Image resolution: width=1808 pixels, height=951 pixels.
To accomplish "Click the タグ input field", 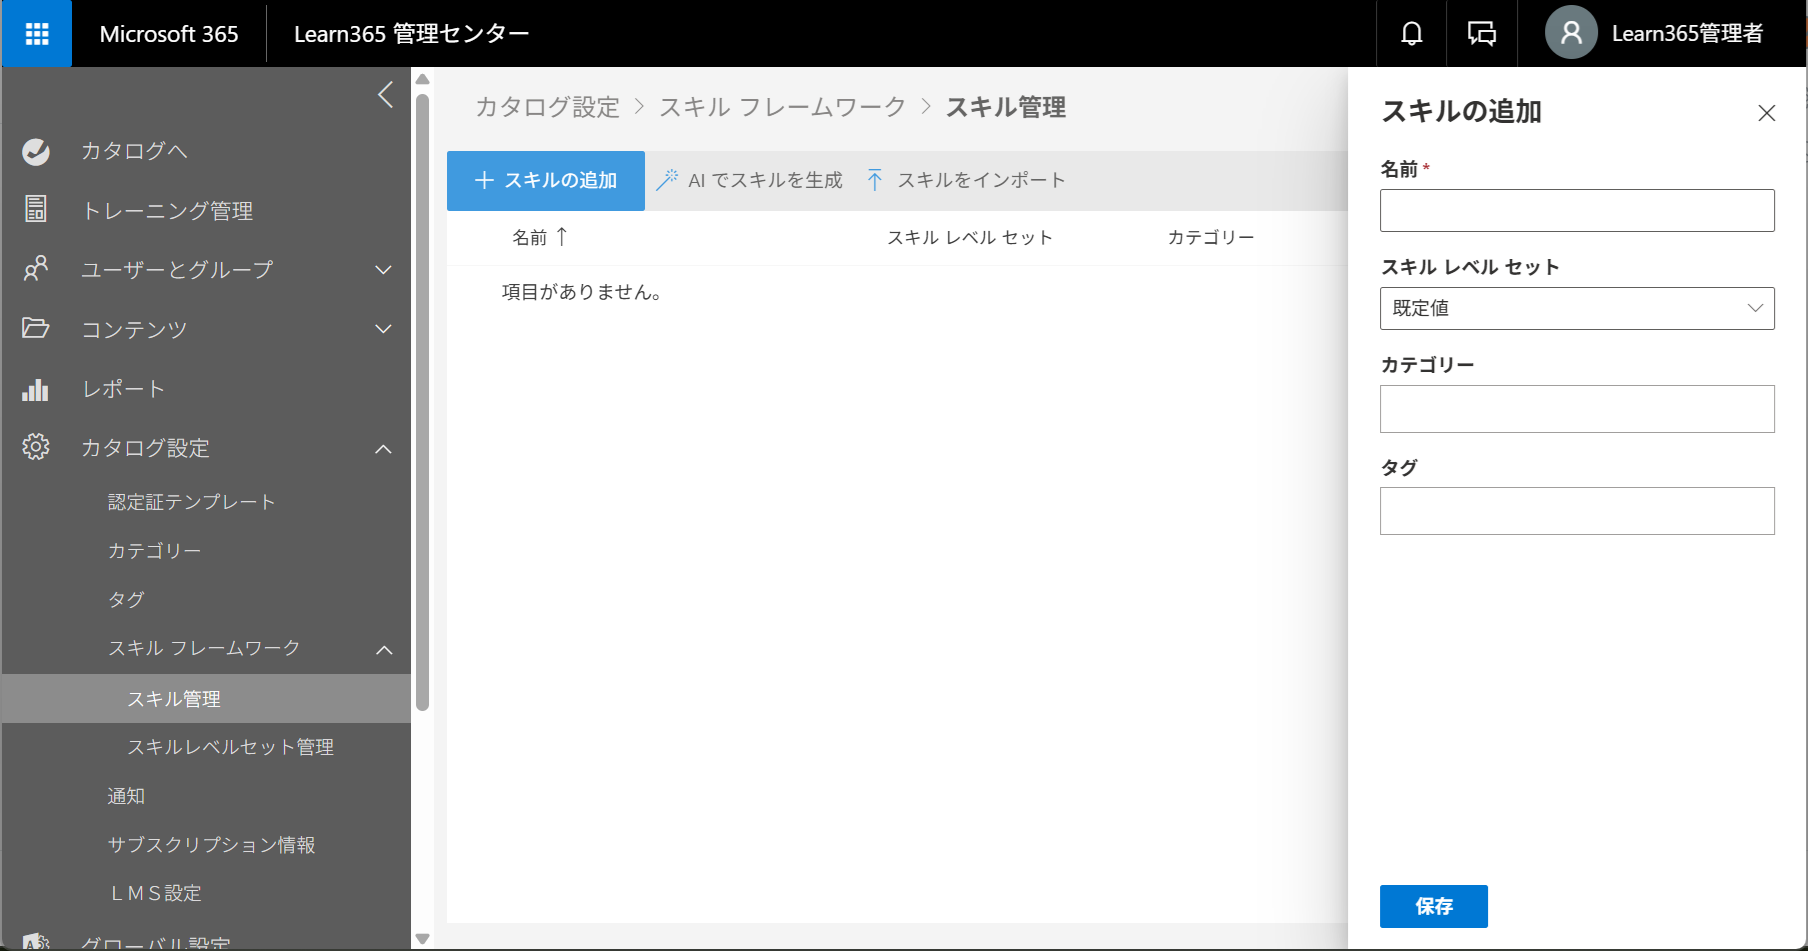I will coord(1577,511).
